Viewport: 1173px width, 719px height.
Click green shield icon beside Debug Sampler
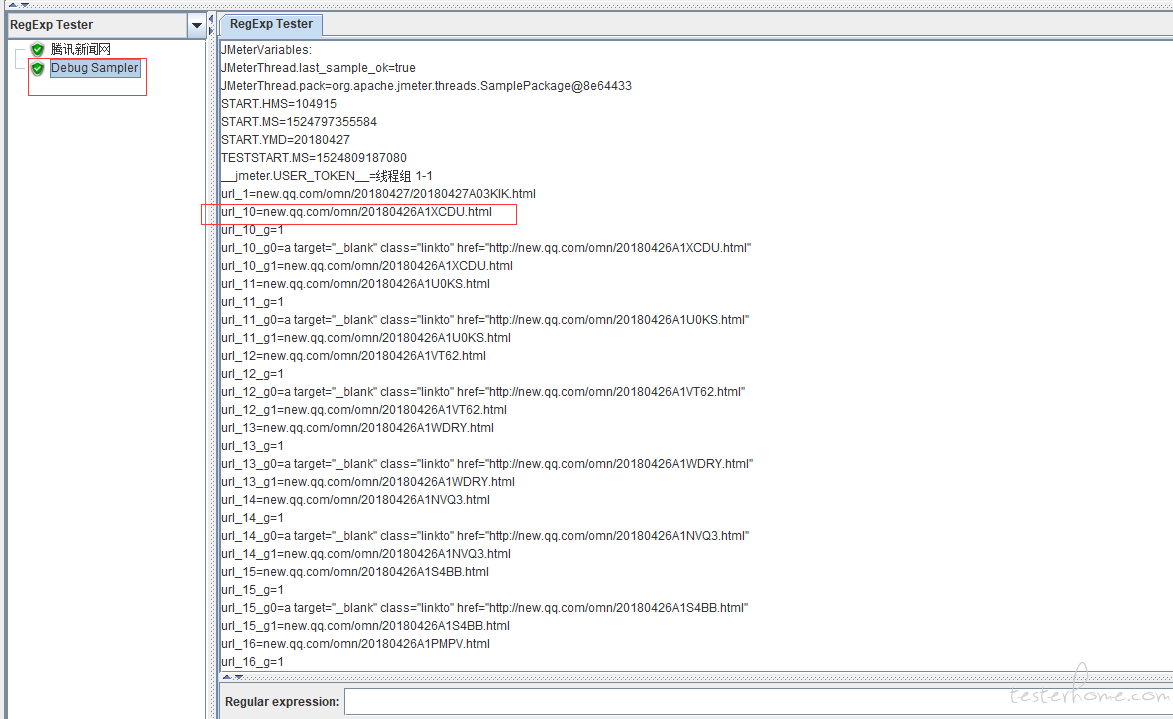[x=37, y=69]
